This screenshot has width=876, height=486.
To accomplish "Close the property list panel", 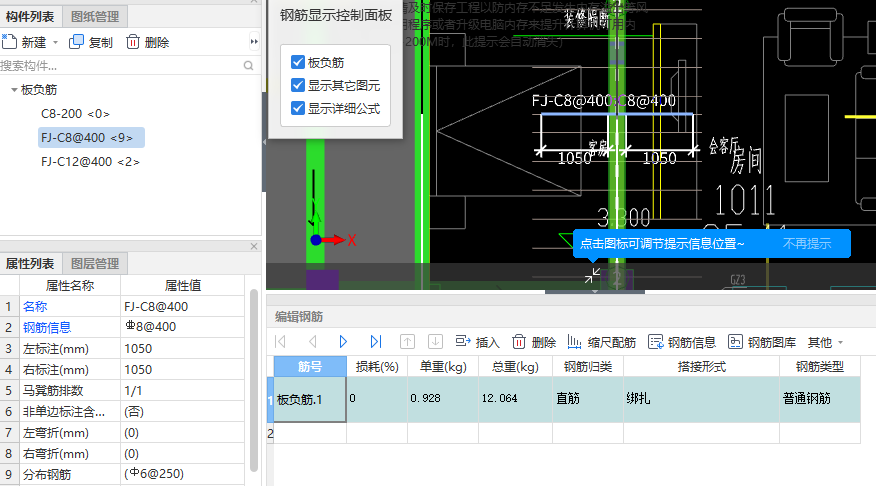I will (x=254, y=246).
